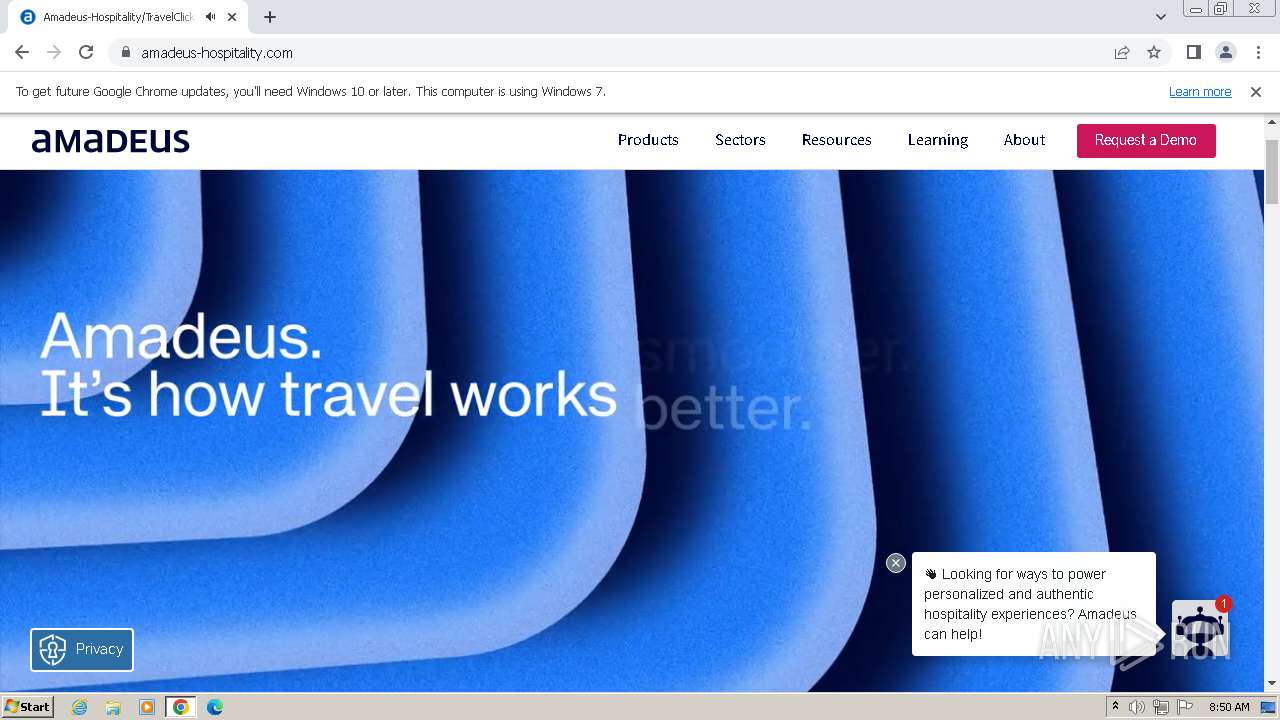Viewport: 1280px width, 720px height.
Task: Dismiss the Chrome update notification bar
Action: tap(1256, 92)
